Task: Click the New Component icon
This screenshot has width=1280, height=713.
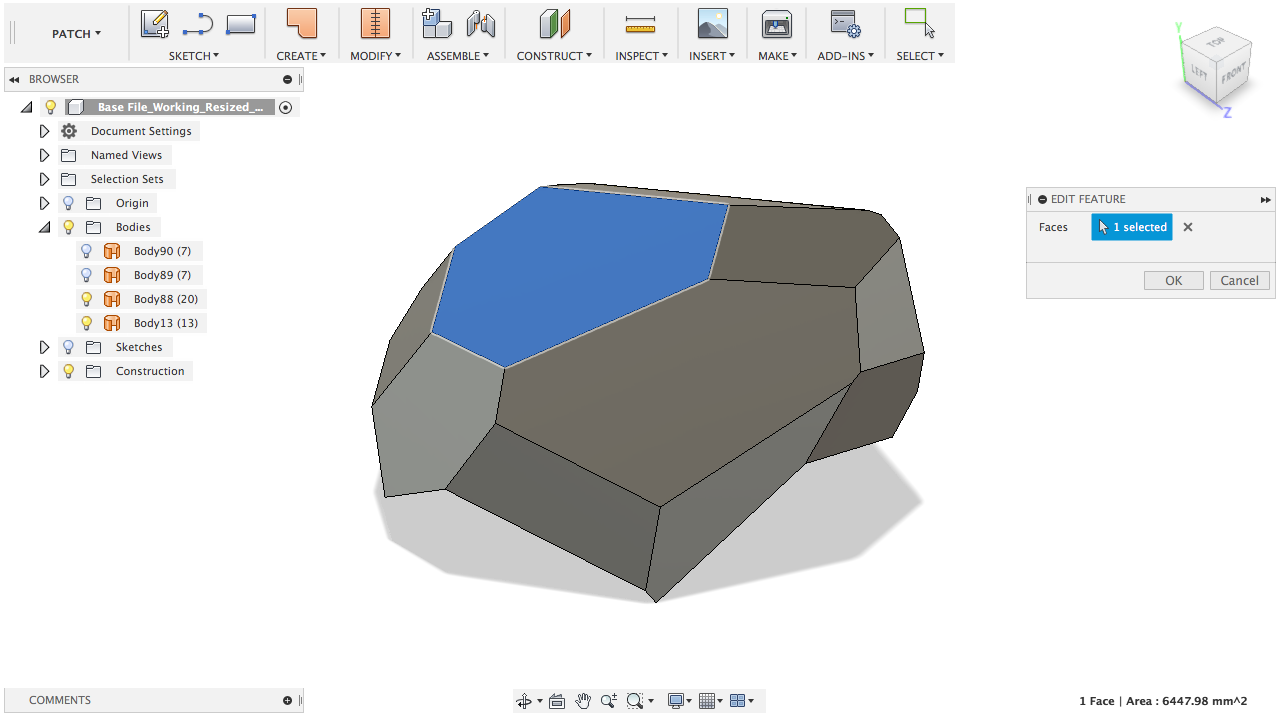Action: click(x=437, y=24)
